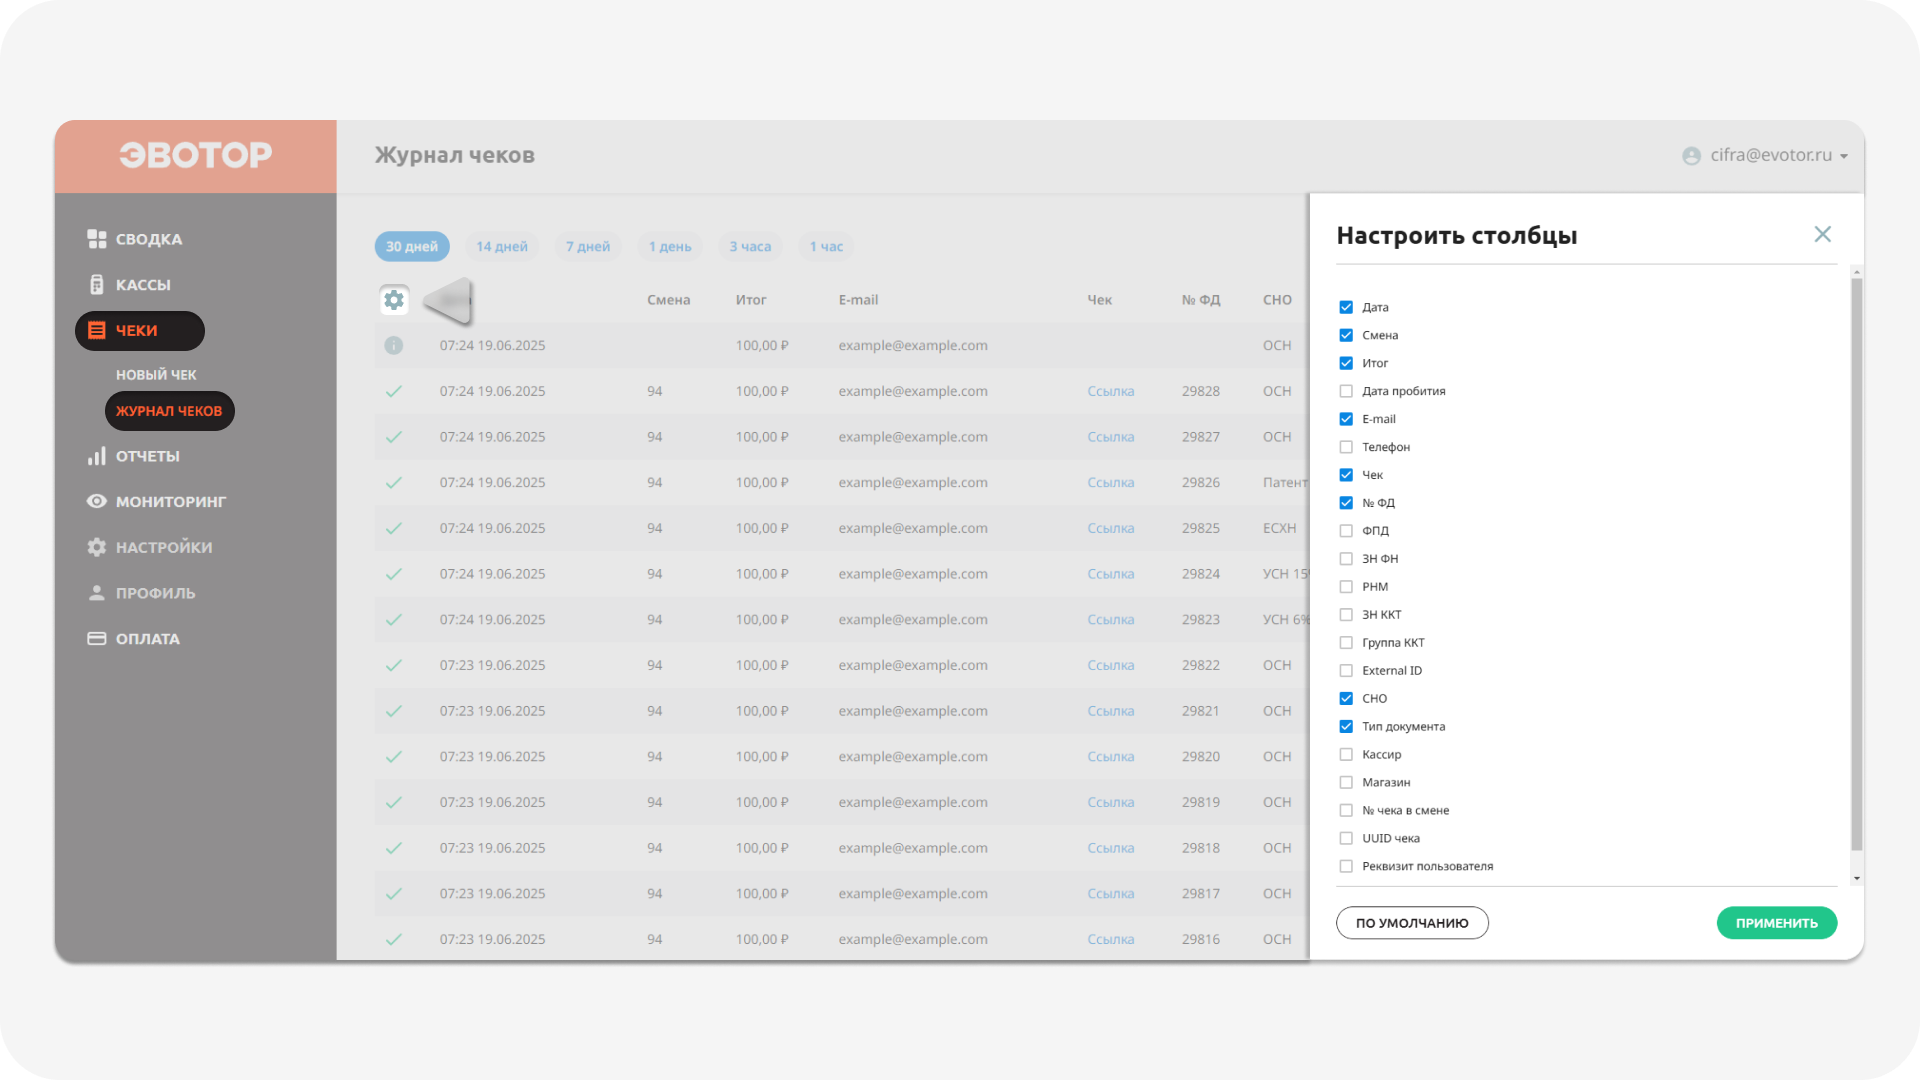Reset columns with По умолчанию button
The height and width of the screenshot is (1080, 1920).
(1412, 923)
